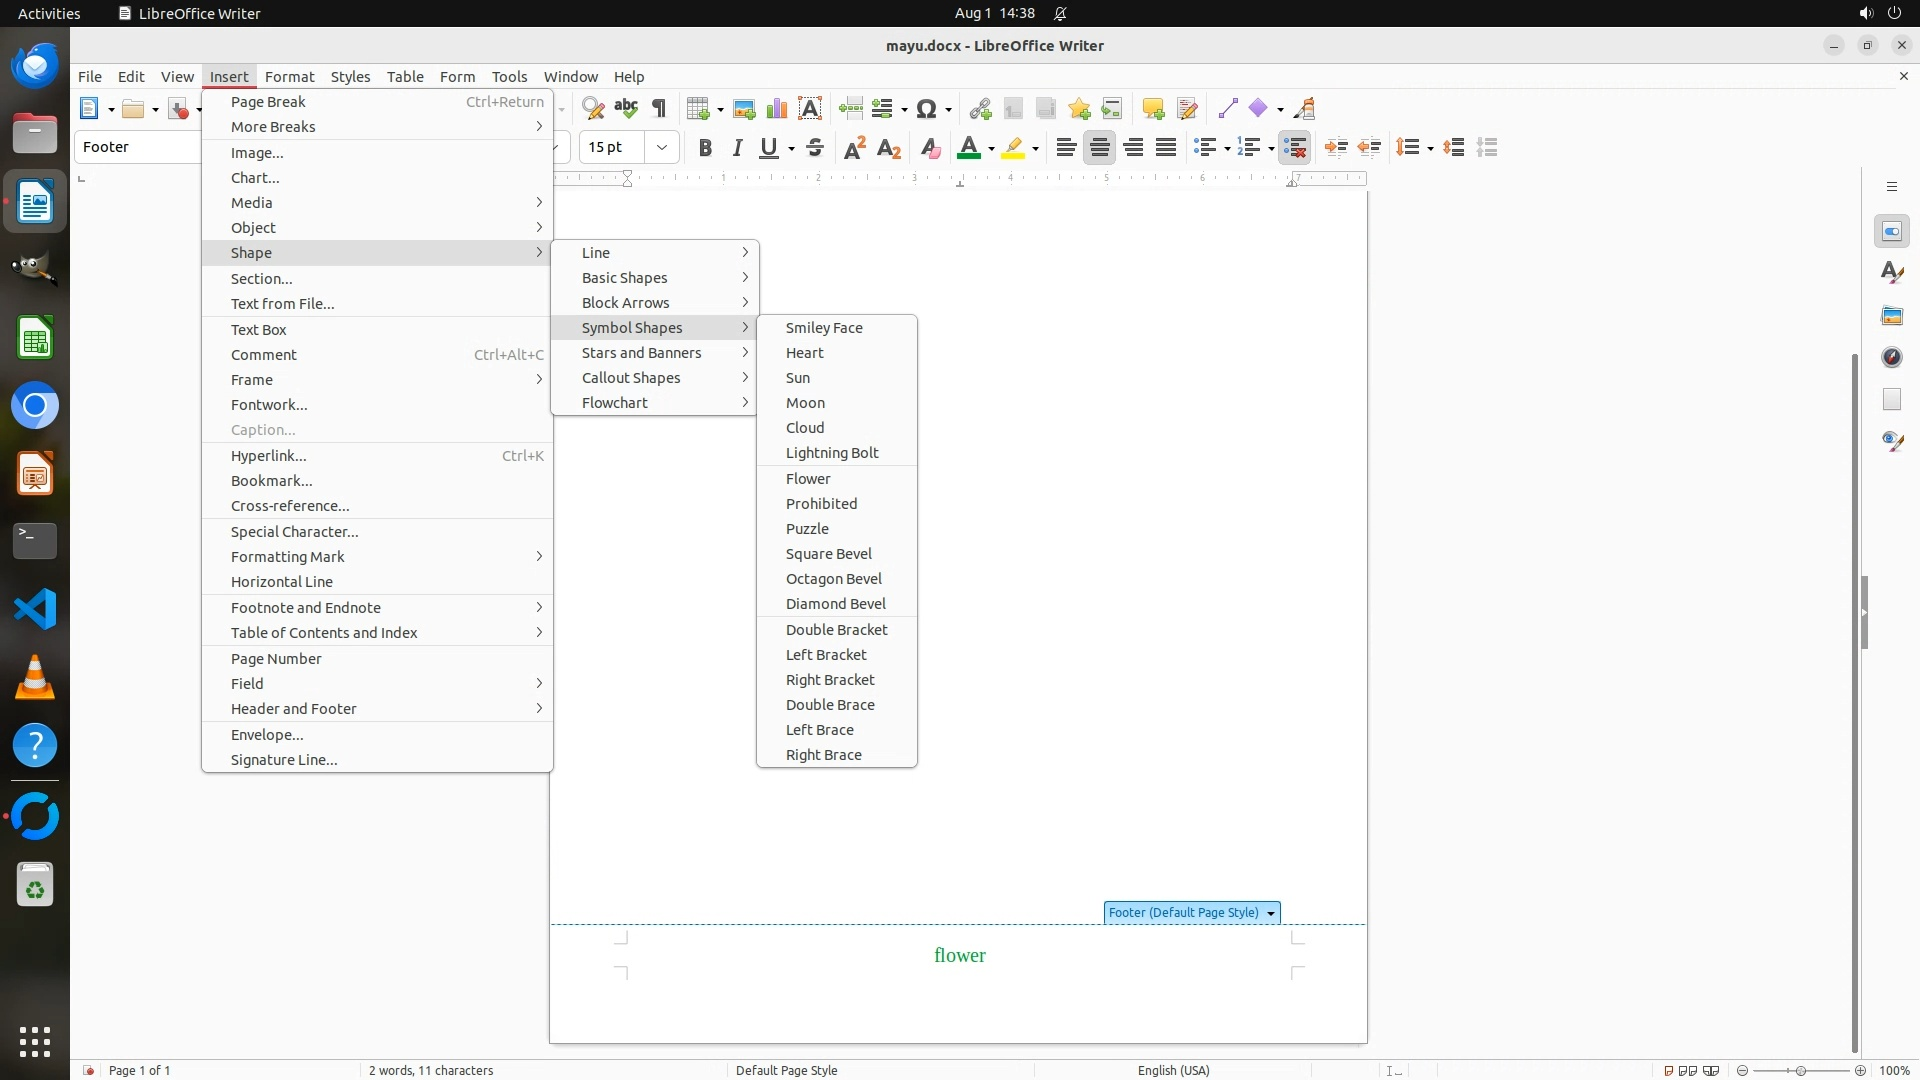Toggle Bold formatting

click(705, 148)
